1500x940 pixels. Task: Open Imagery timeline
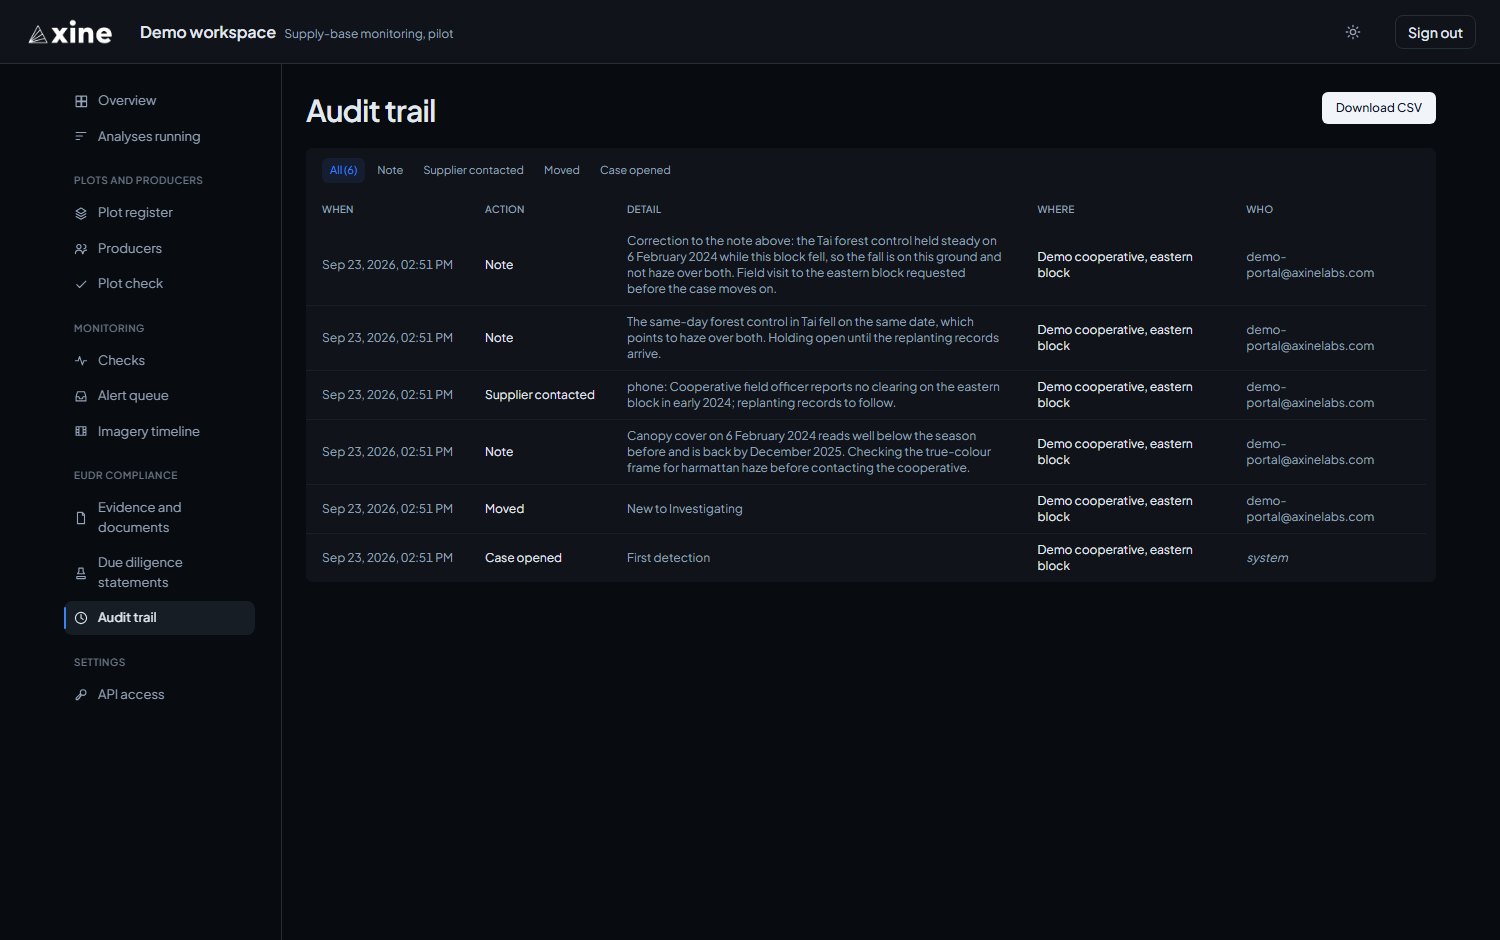159,432
